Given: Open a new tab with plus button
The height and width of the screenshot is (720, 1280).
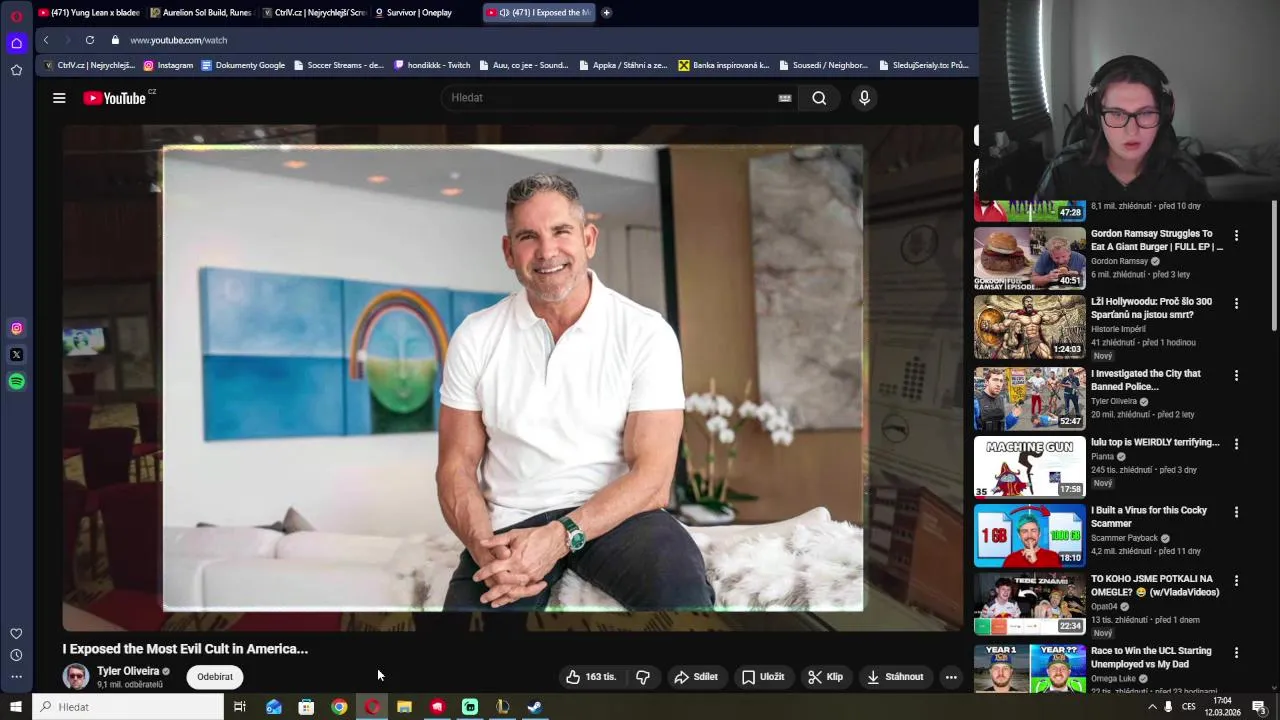Looking at the screenshot, I should point(606,13).
